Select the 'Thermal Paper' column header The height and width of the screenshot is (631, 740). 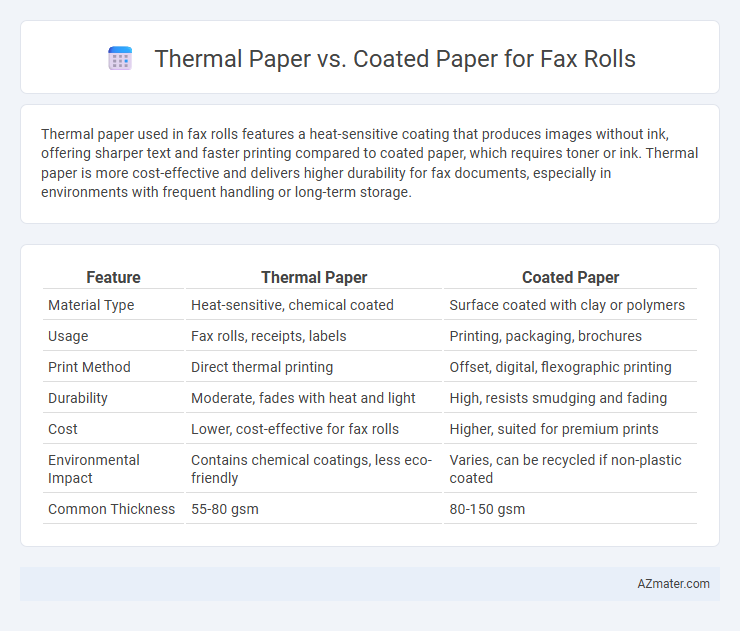(x=314, y=278)
